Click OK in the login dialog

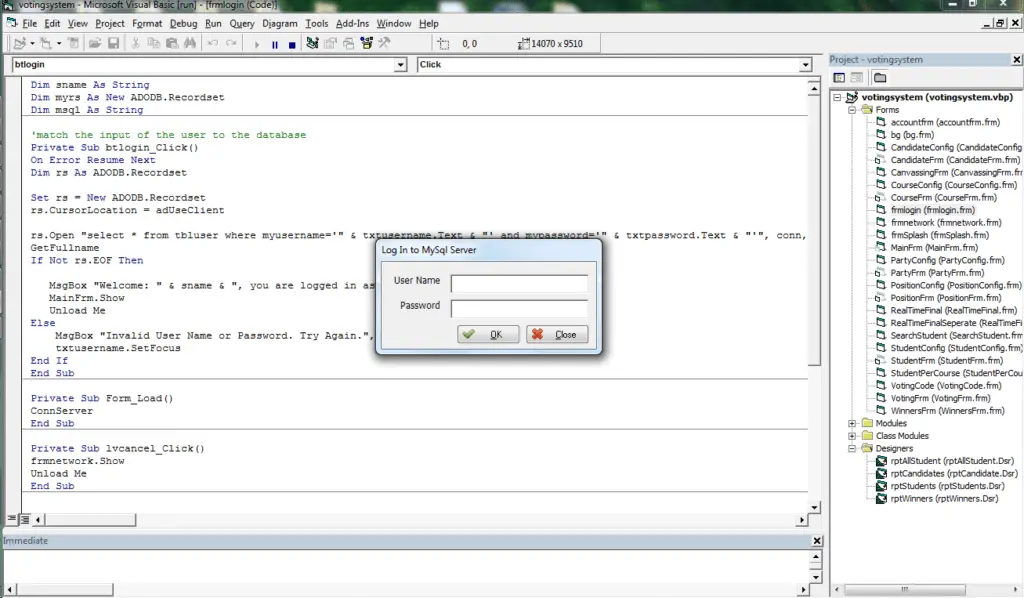pyautogui.click(x=486, y=335)
